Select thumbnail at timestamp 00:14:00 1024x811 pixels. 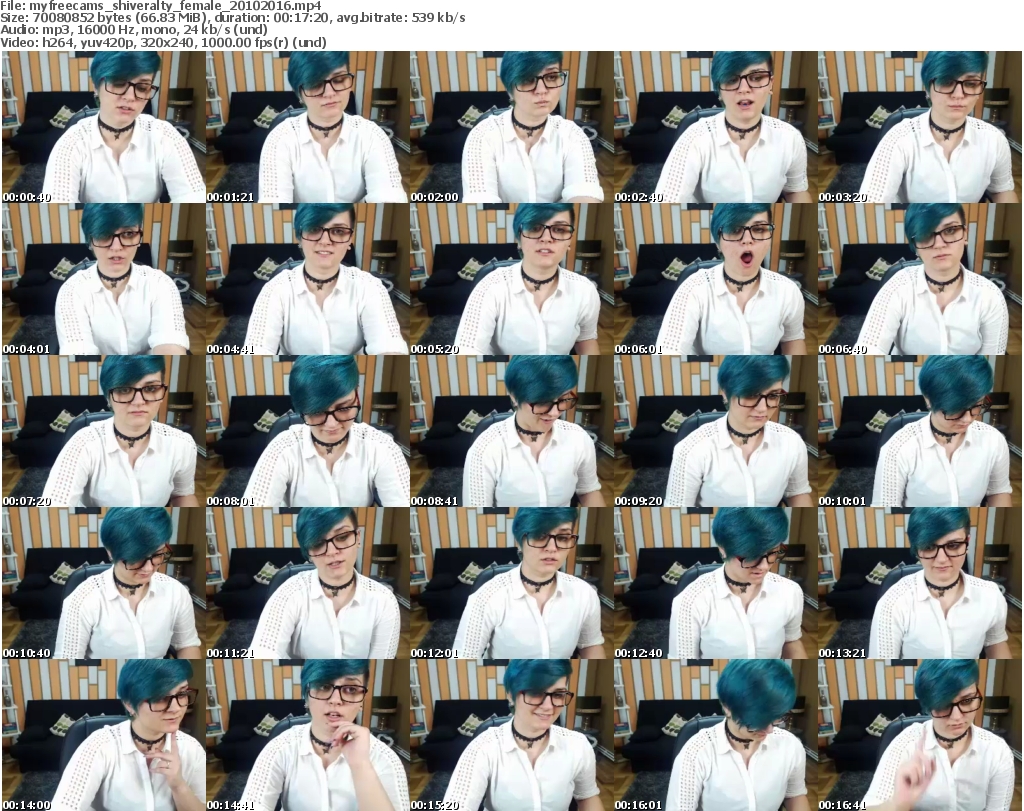tap(104, 735)
